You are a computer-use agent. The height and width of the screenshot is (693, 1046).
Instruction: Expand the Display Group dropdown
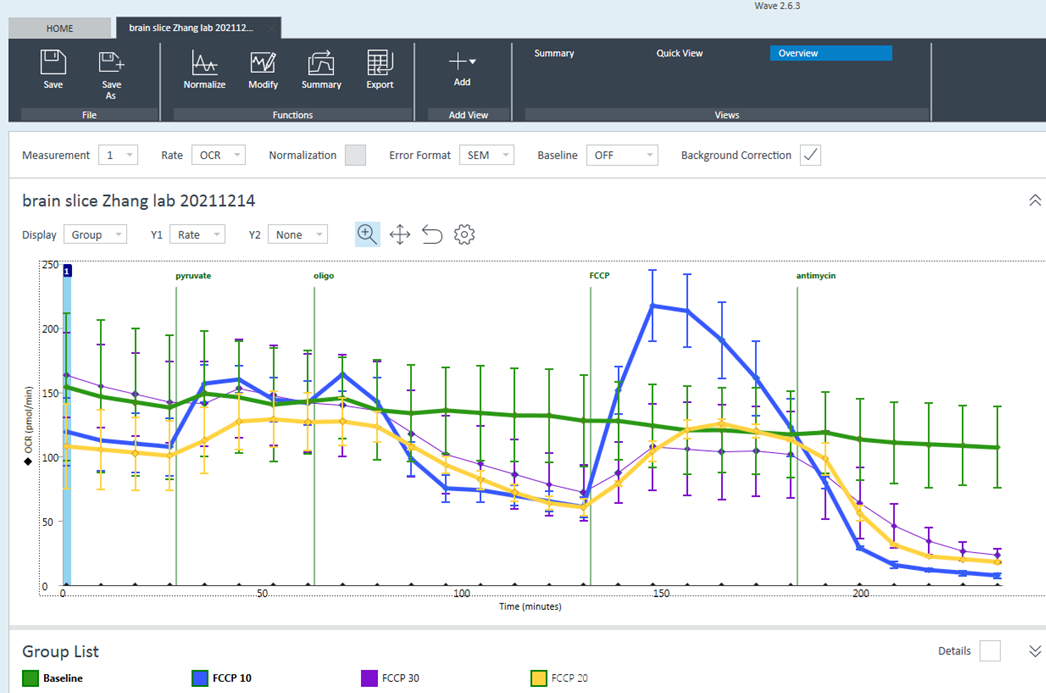tap(95, 234)
